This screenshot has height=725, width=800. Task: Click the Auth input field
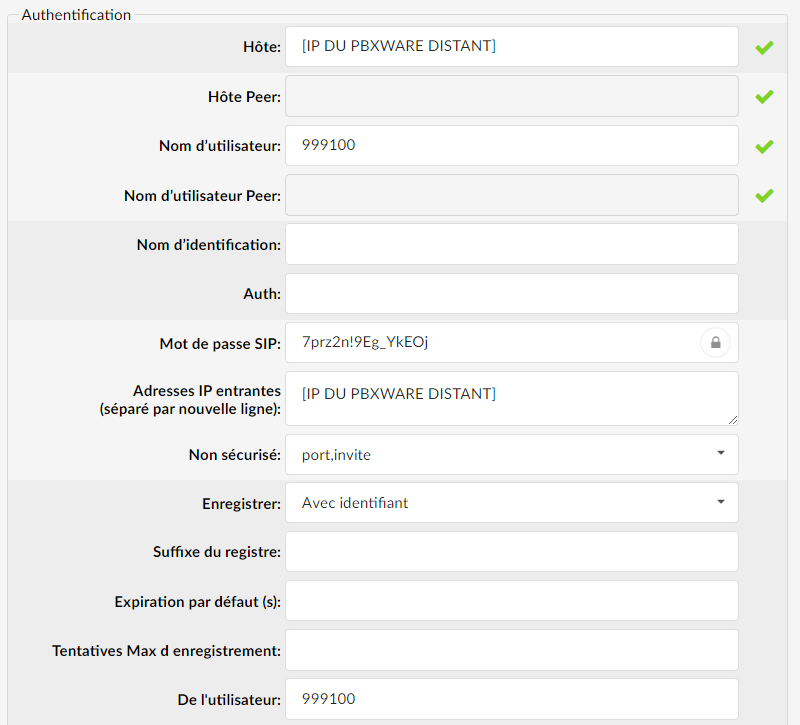(512, 293)
